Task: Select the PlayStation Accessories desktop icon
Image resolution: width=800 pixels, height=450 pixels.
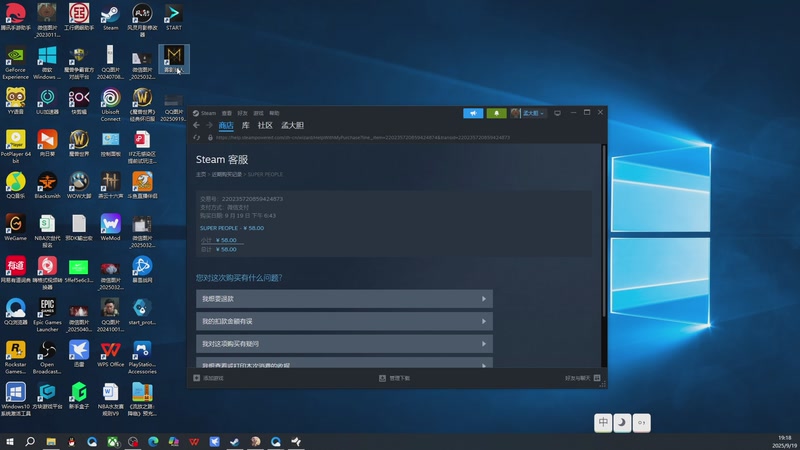Action: tap(142, 358)
